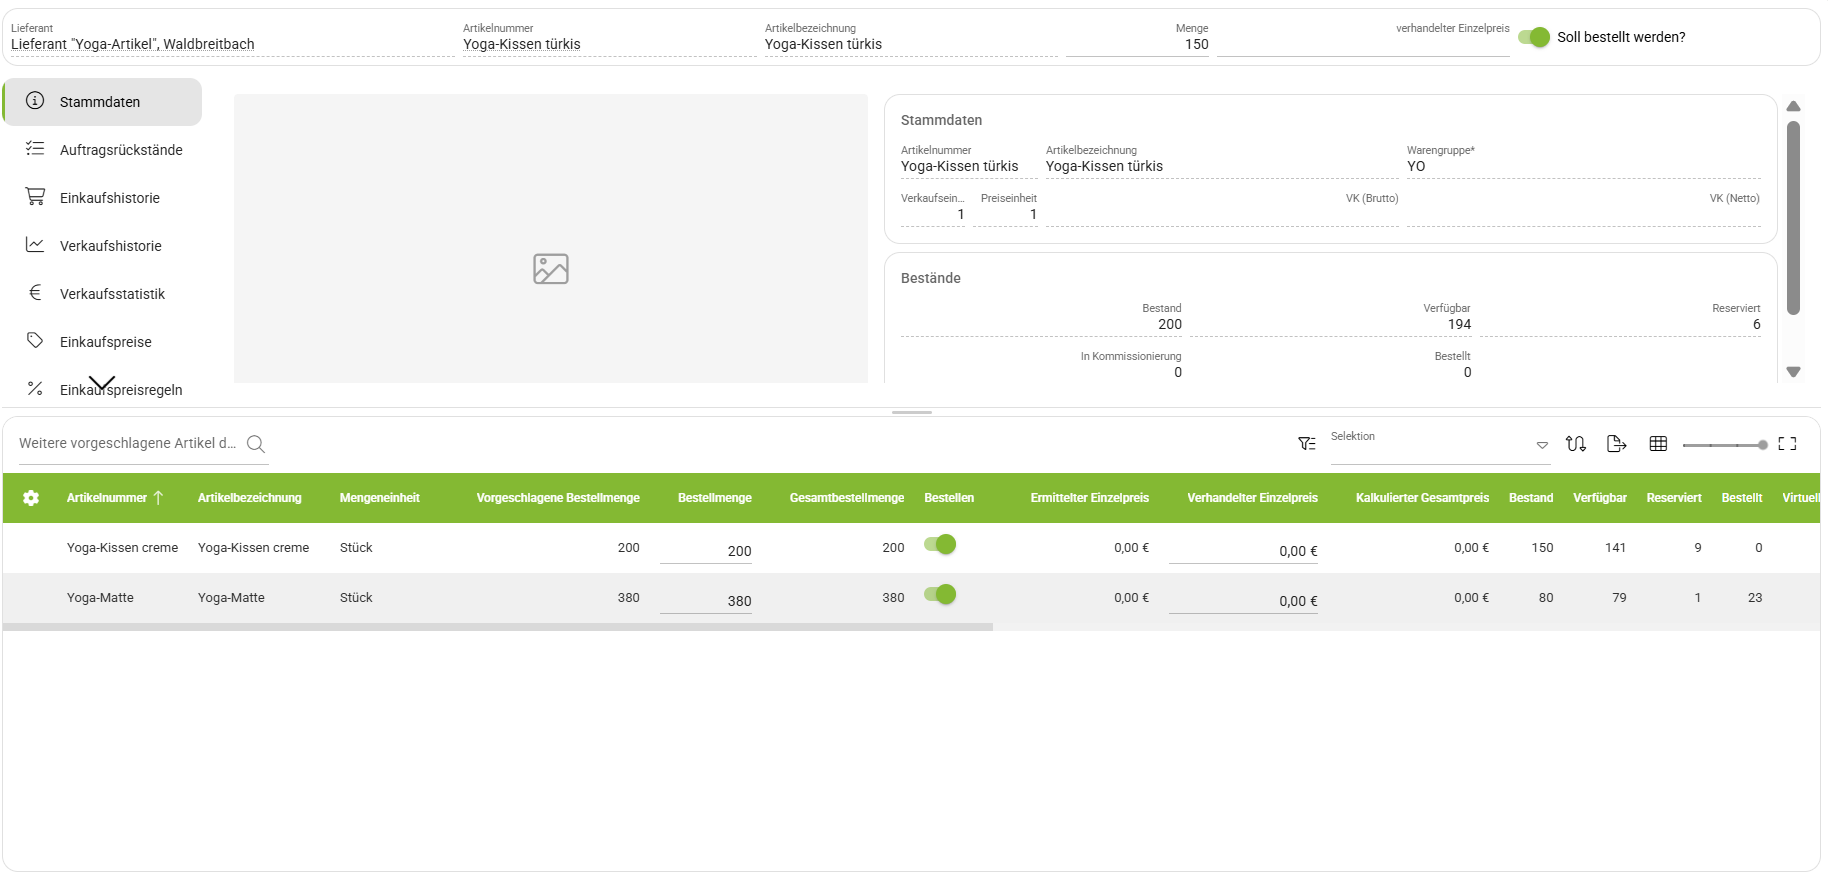Viewport: 1828px width, 879px height.
Task: Open the Selektion dropdown
Action: click(x=1440, y=445)
